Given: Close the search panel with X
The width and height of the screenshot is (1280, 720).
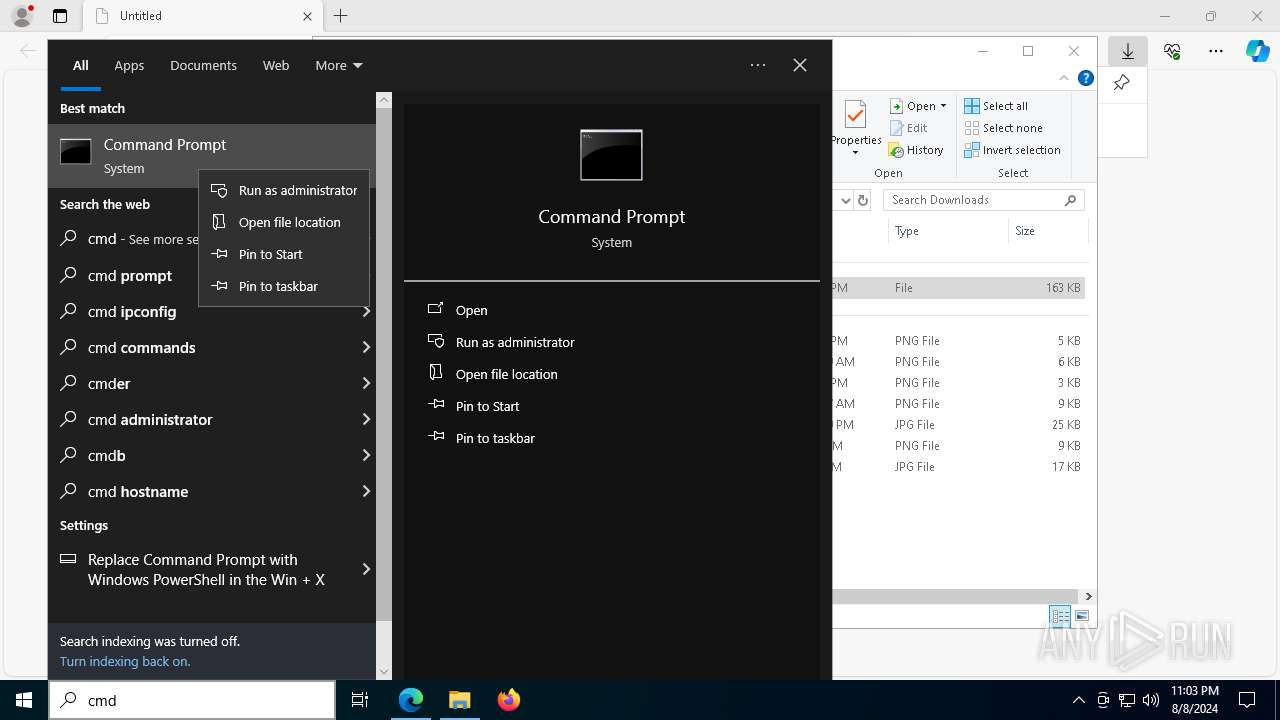Looking at the screenshot, I should (x=800, y=65).
